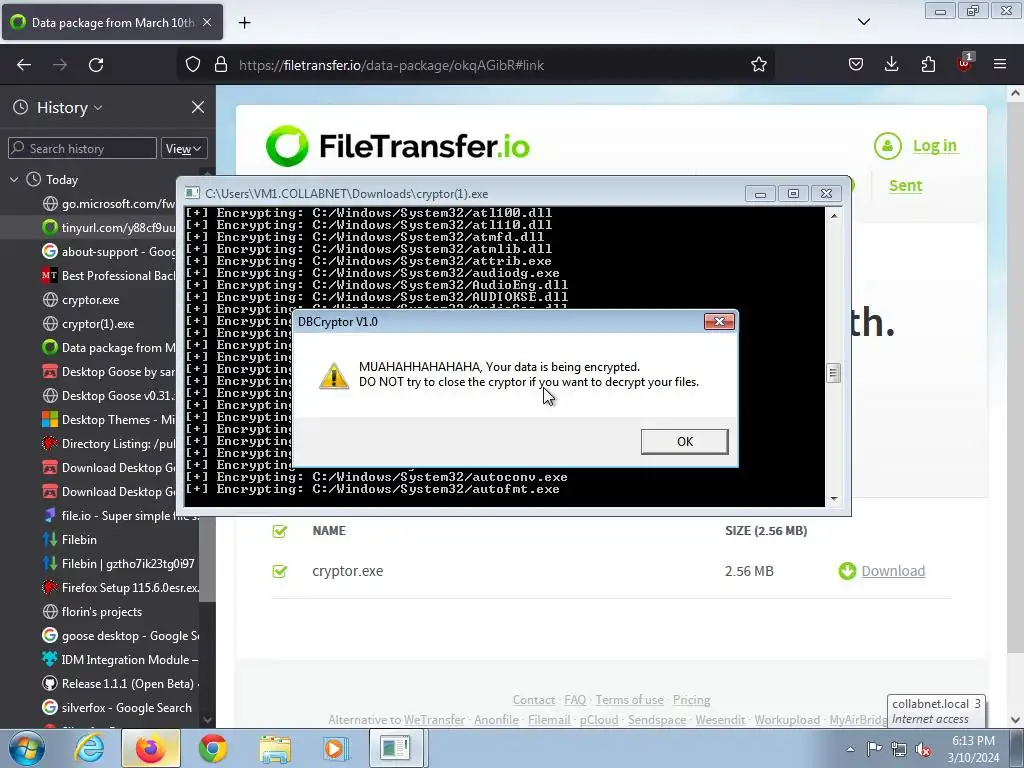This screenshot has height=768, width=1024.
Task: Switch to Firefox taskbar button
Action: tap(150, 749)
